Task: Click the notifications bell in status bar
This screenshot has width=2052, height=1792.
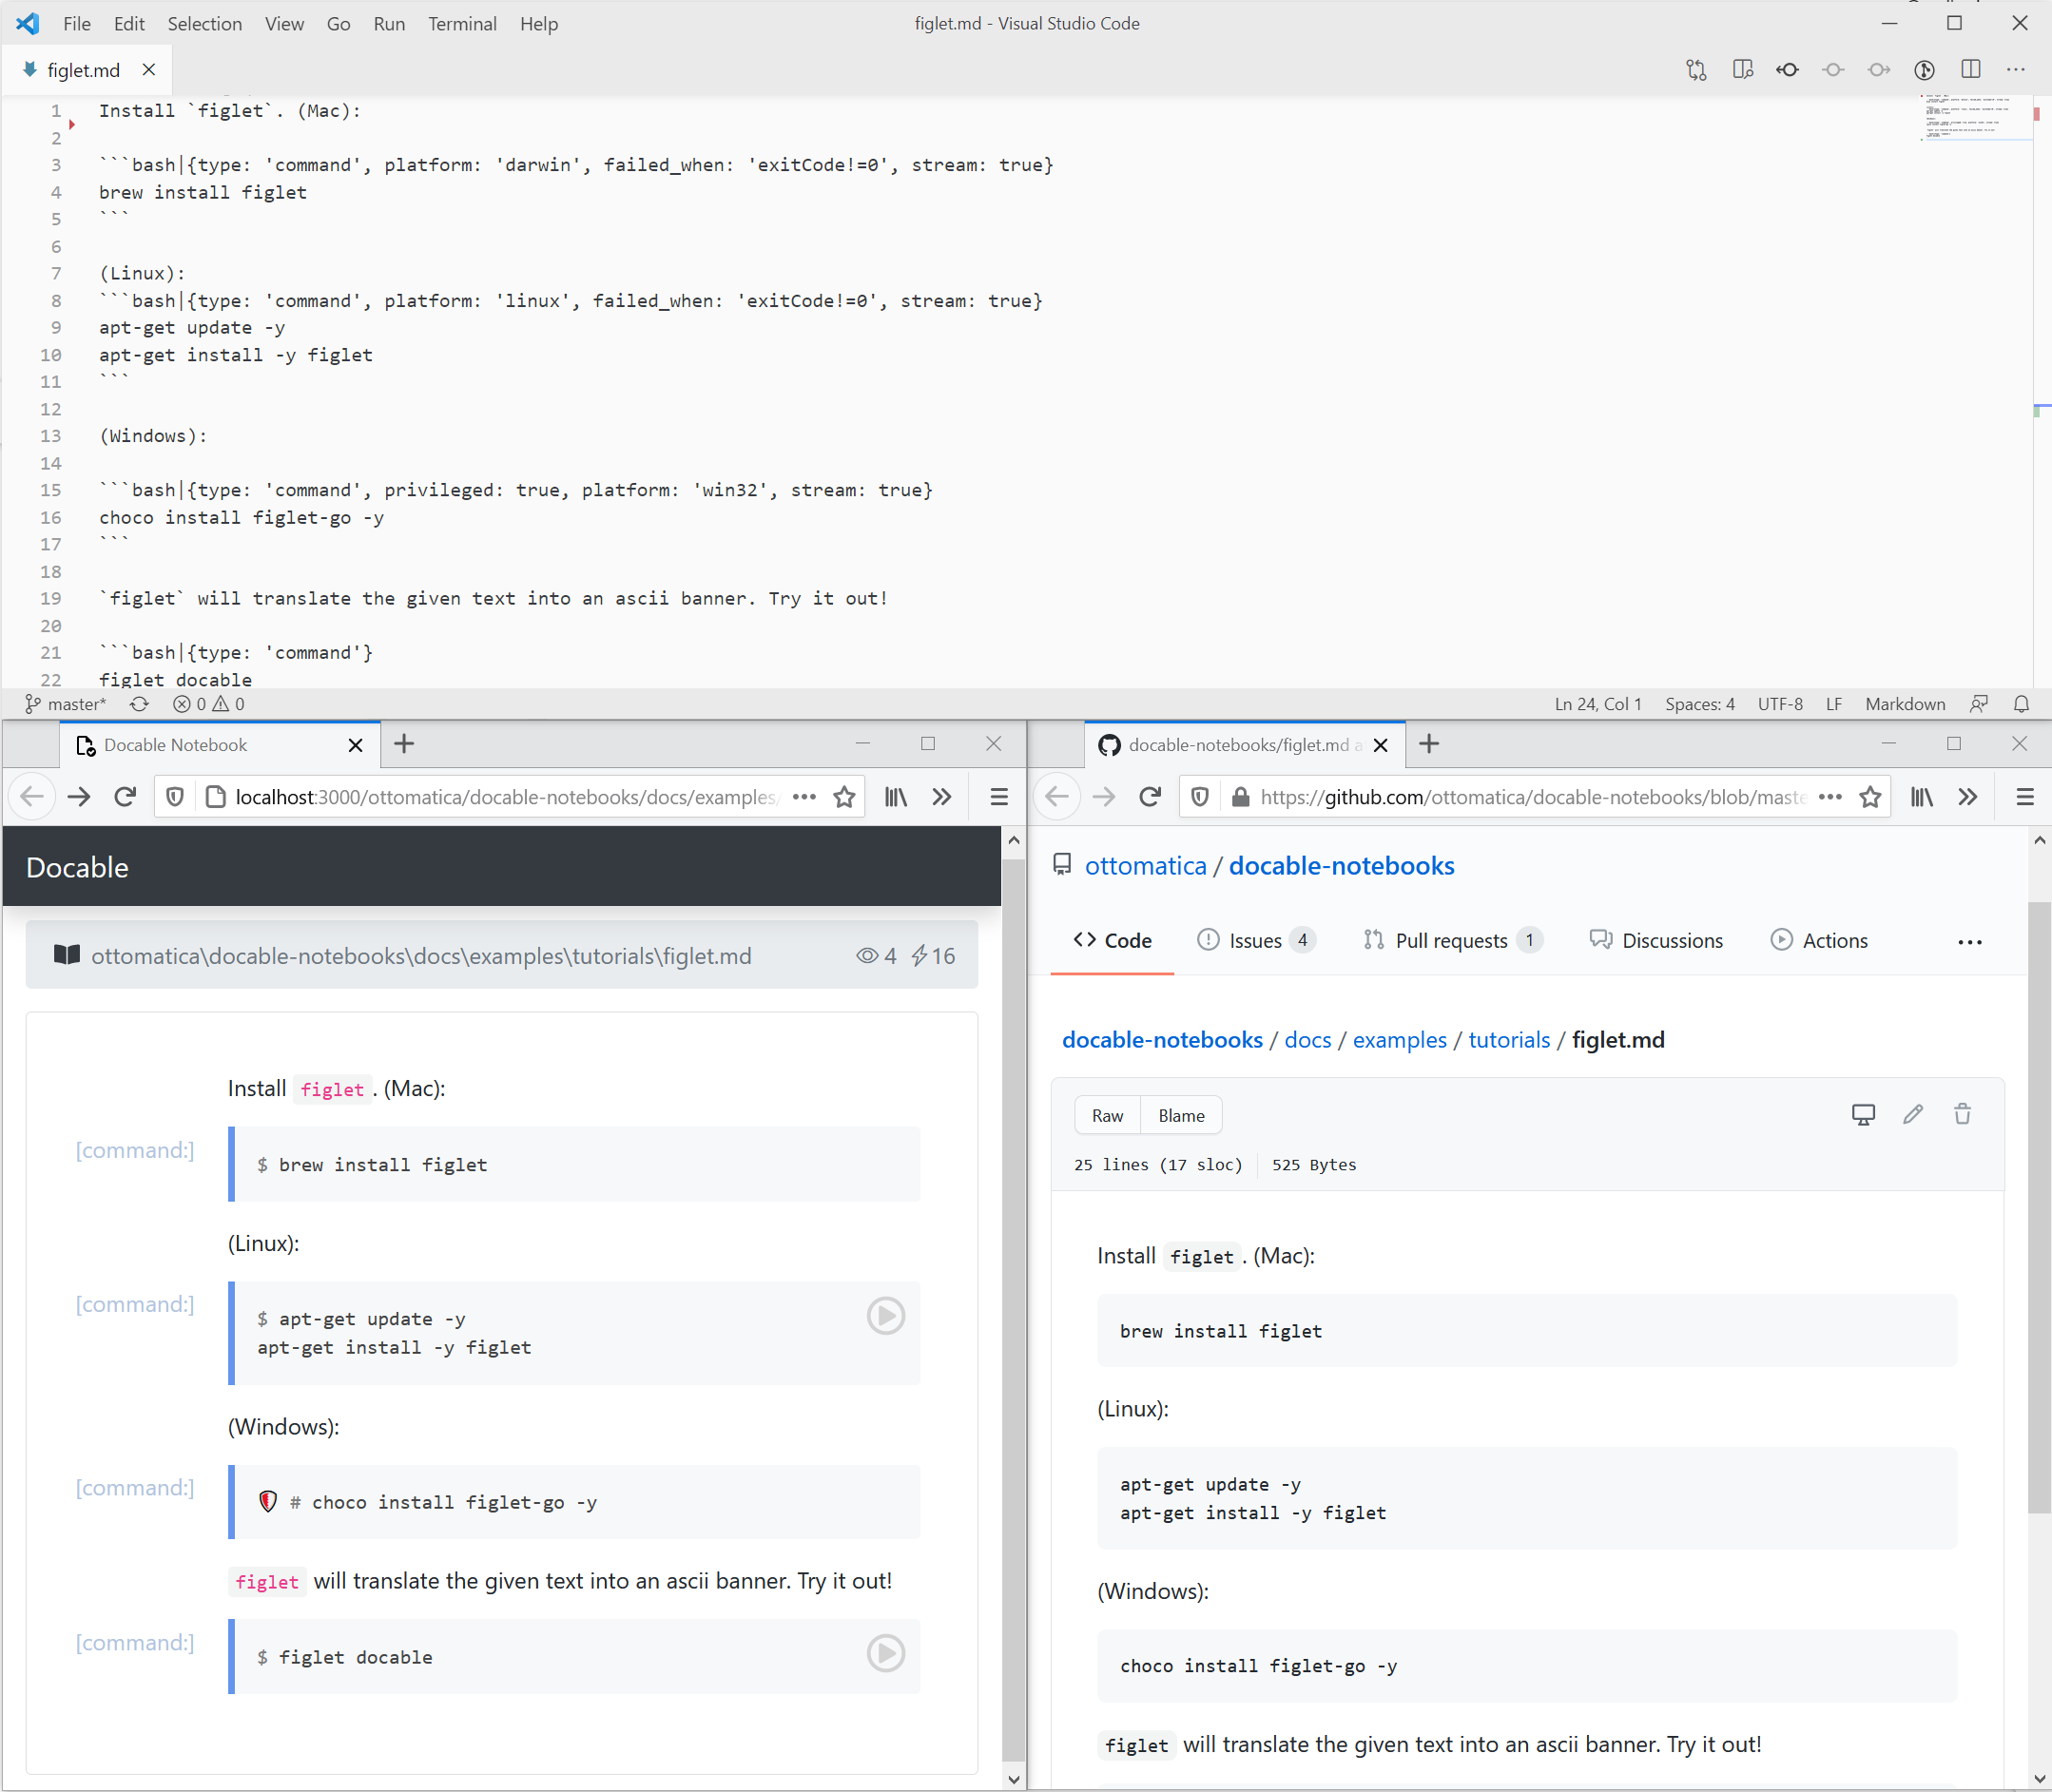Action: 2021,704
